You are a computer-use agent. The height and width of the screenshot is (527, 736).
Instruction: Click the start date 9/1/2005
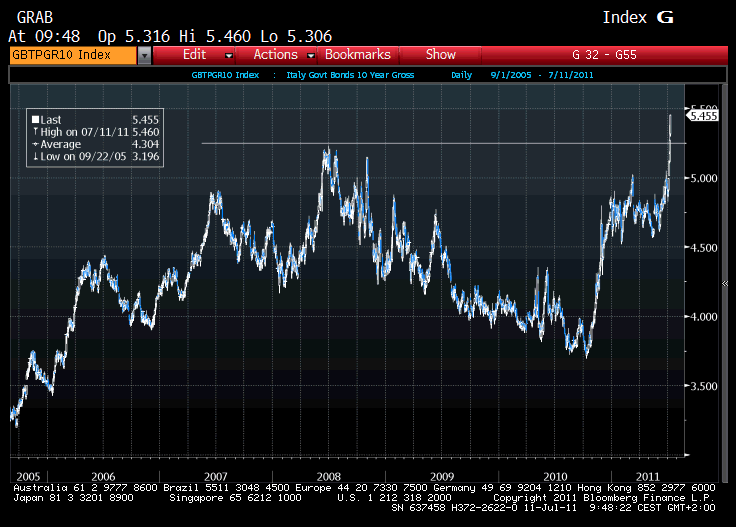511,75
